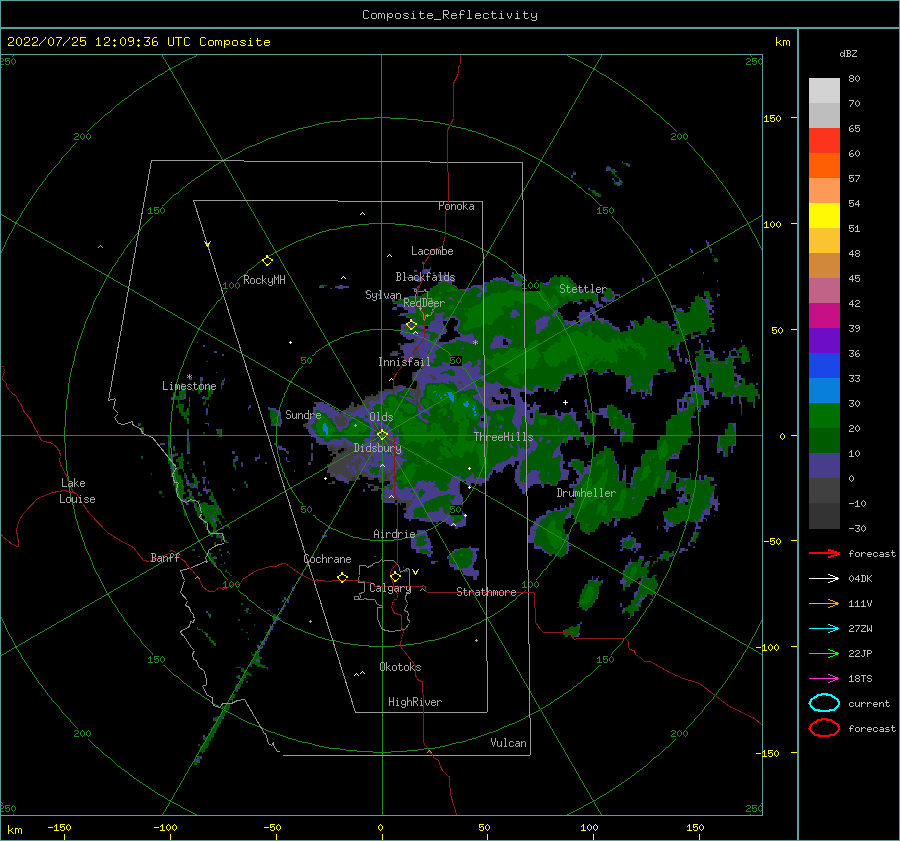Click the 80 value in dBZ scale

(854, 79)
